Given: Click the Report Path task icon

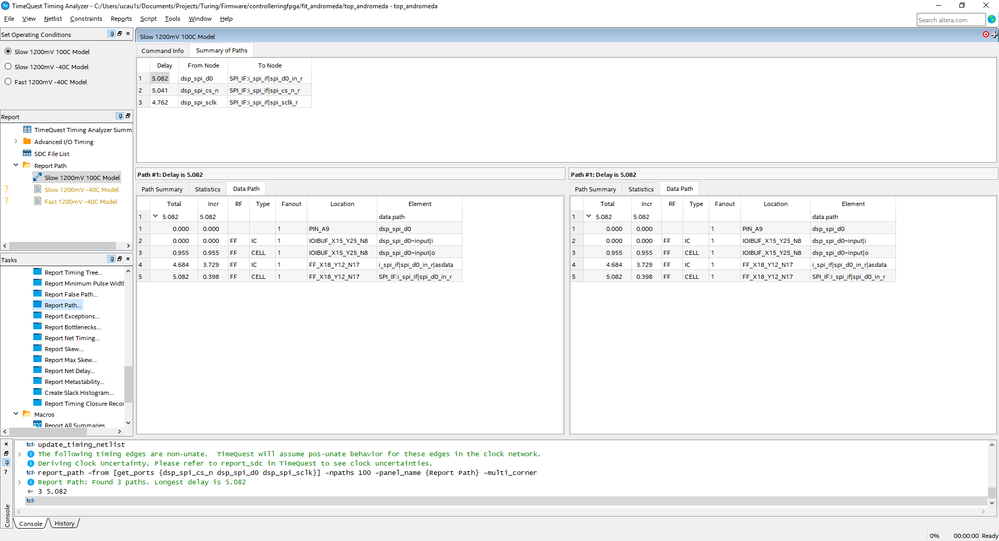Looking at the screenshot, I should click(38, 305).
